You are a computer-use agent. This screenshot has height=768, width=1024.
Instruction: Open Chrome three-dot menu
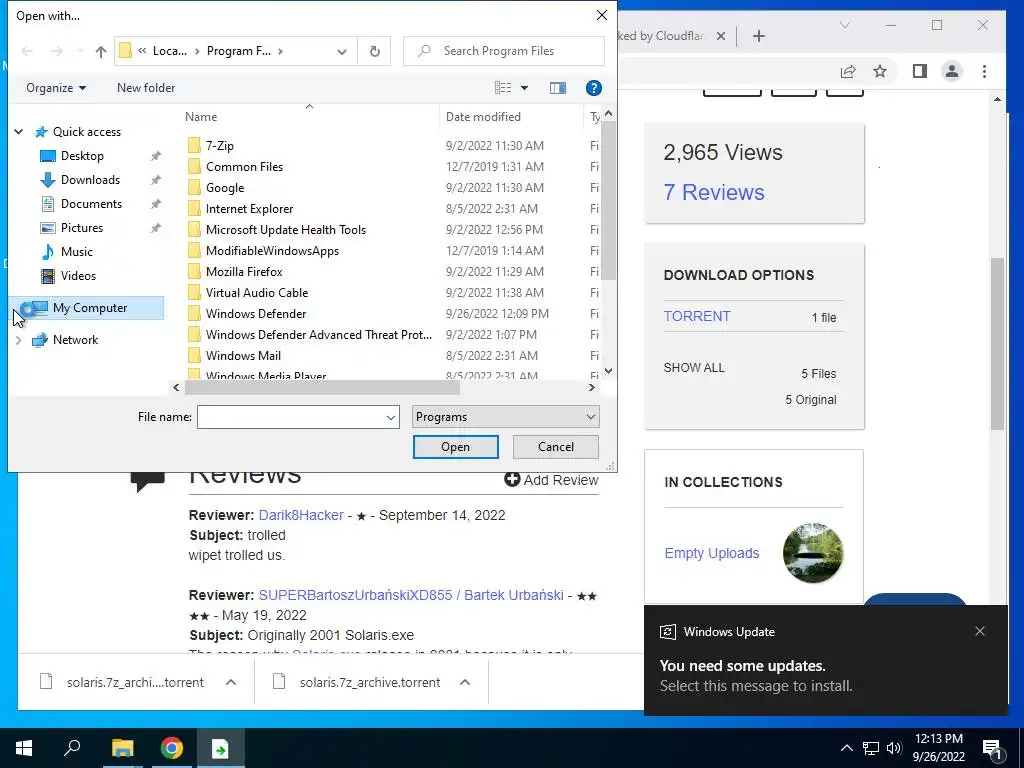click(984, 71)
